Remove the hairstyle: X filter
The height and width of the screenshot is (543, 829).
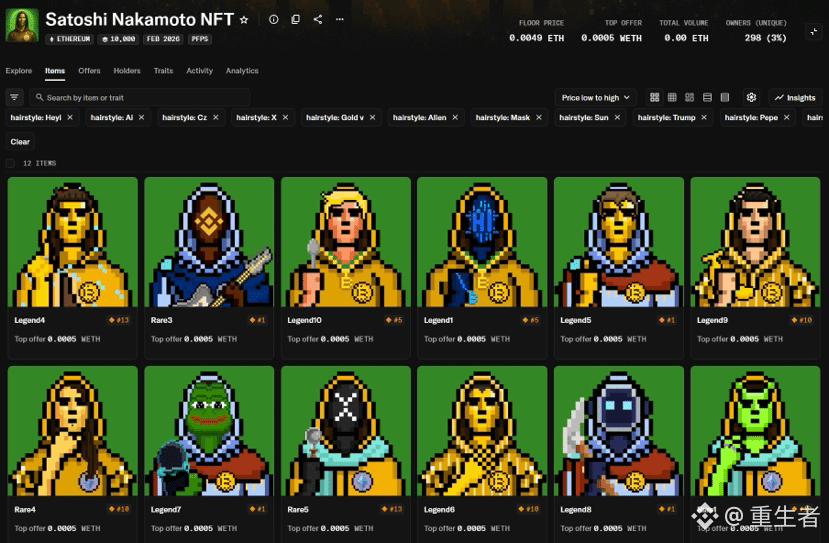click(x=285, y=117)
